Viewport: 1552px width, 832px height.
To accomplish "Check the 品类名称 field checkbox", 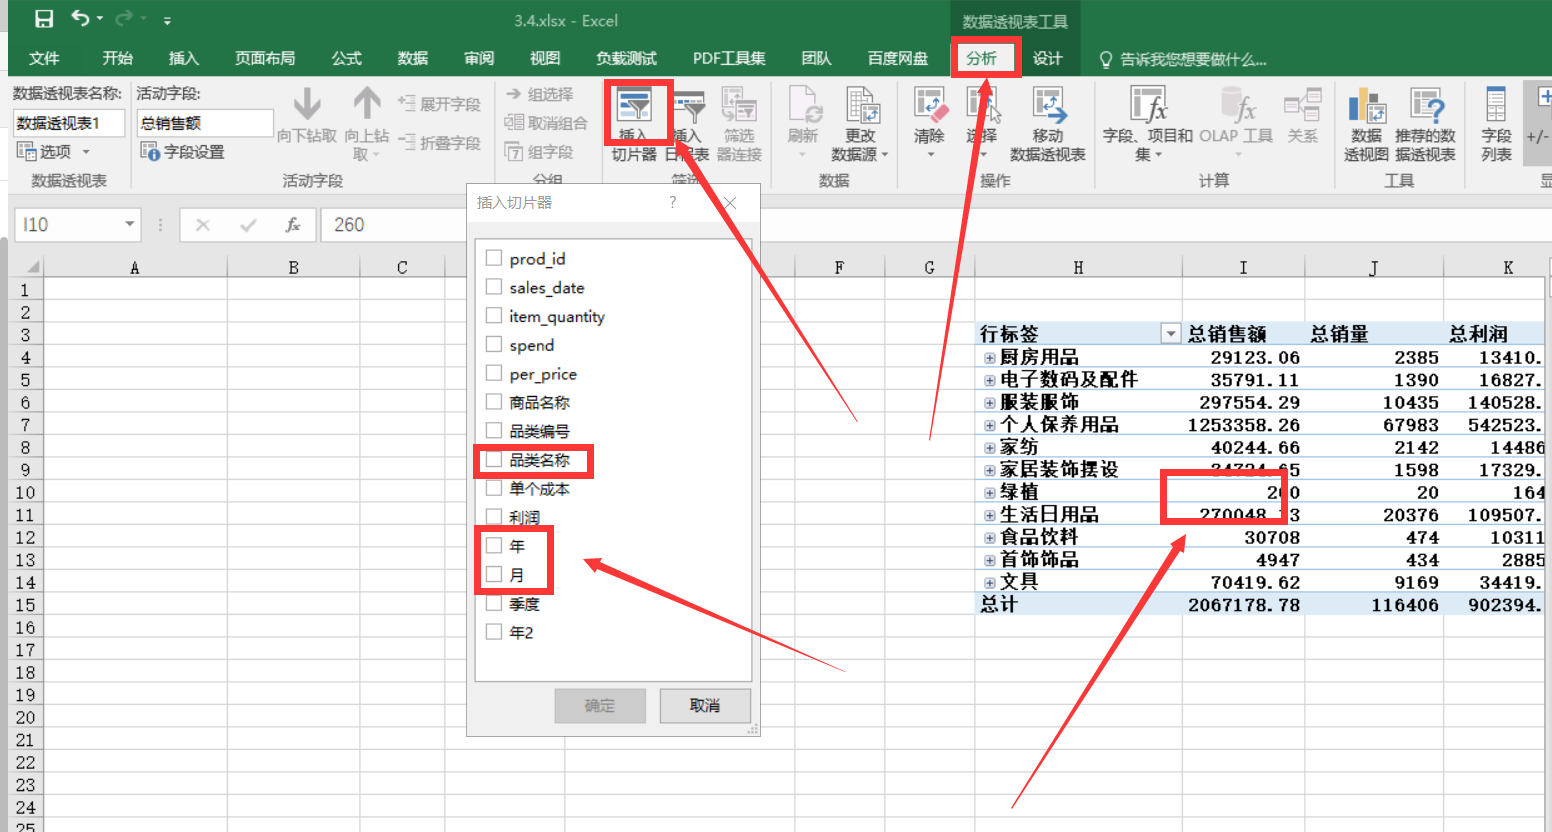I will (x=493, y=460).
